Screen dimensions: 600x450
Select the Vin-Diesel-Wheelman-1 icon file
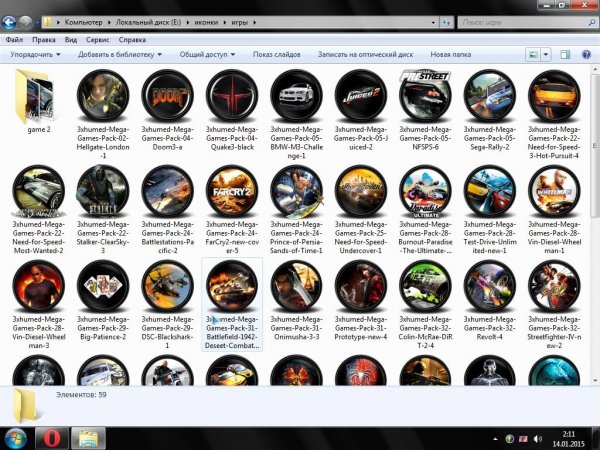[x=554, y=209]
